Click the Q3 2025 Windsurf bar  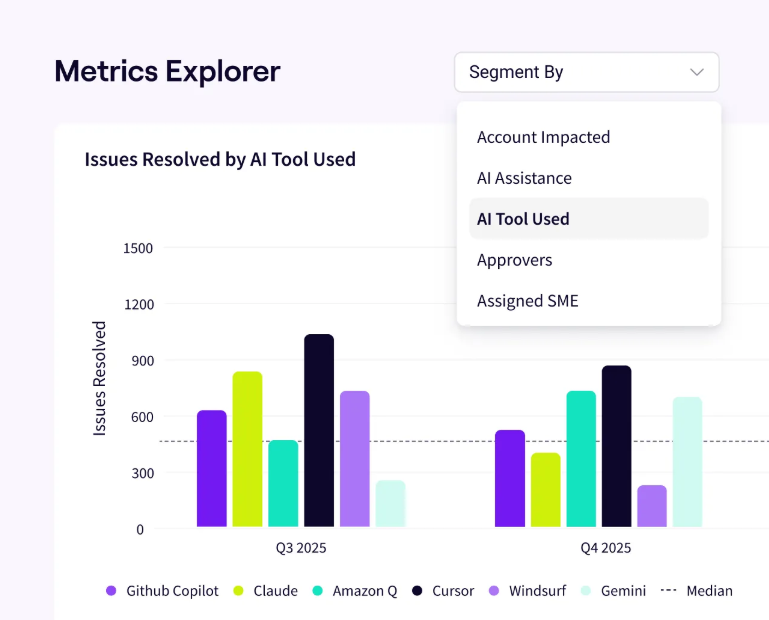tap(355, 459)
